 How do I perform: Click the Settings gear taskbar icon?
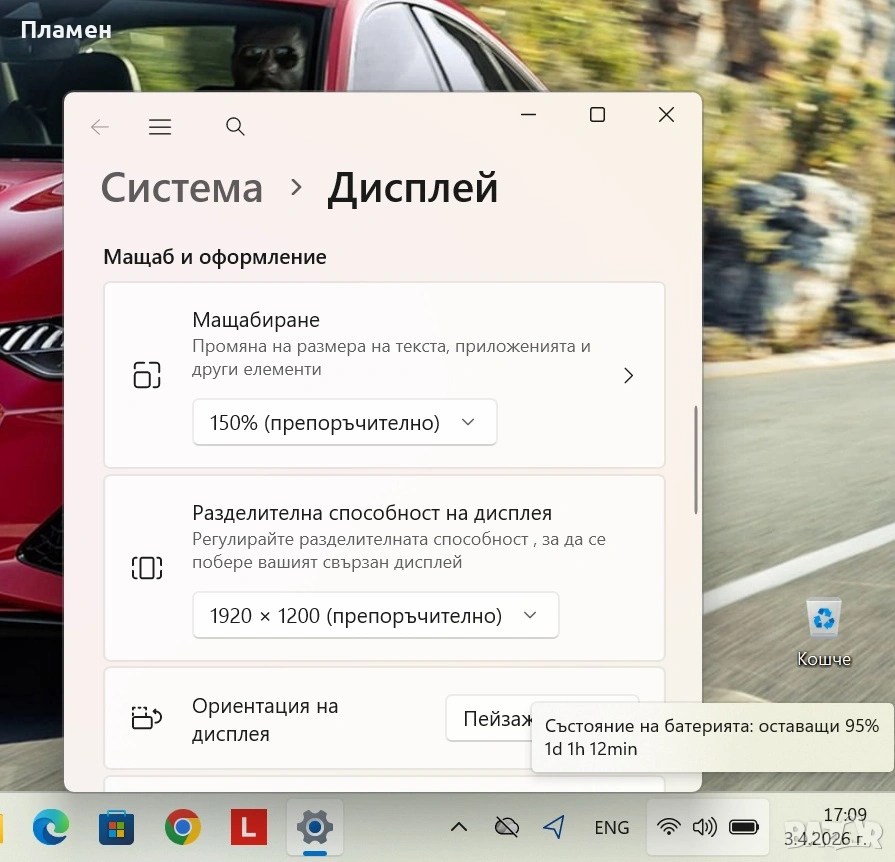pos(314,827)
